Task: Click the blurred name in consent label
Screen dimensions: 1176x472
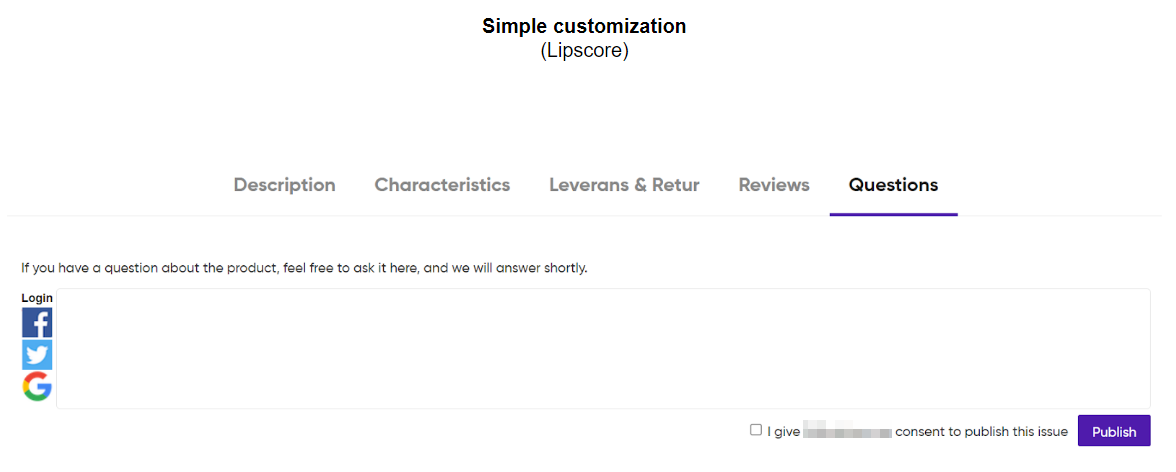Action: [847, 432]
